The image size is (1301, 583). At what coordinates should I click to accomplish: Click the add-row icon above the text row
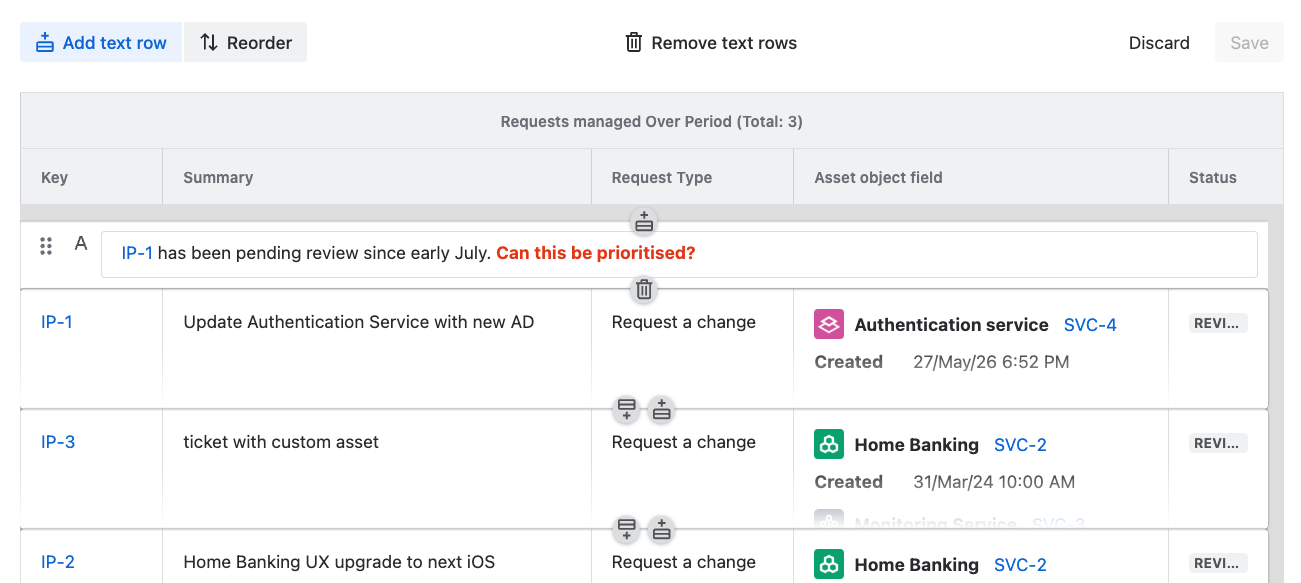coord(644,221)
